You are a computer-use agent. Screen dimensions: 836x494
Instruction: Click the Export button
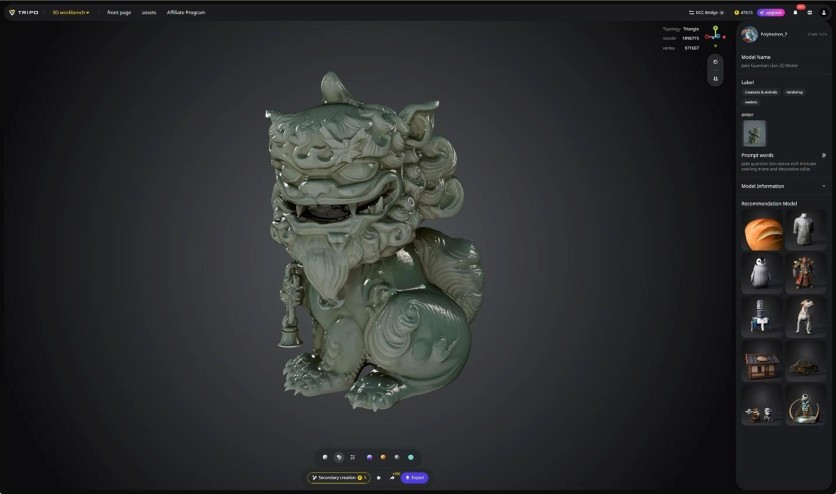coord(414,478)
